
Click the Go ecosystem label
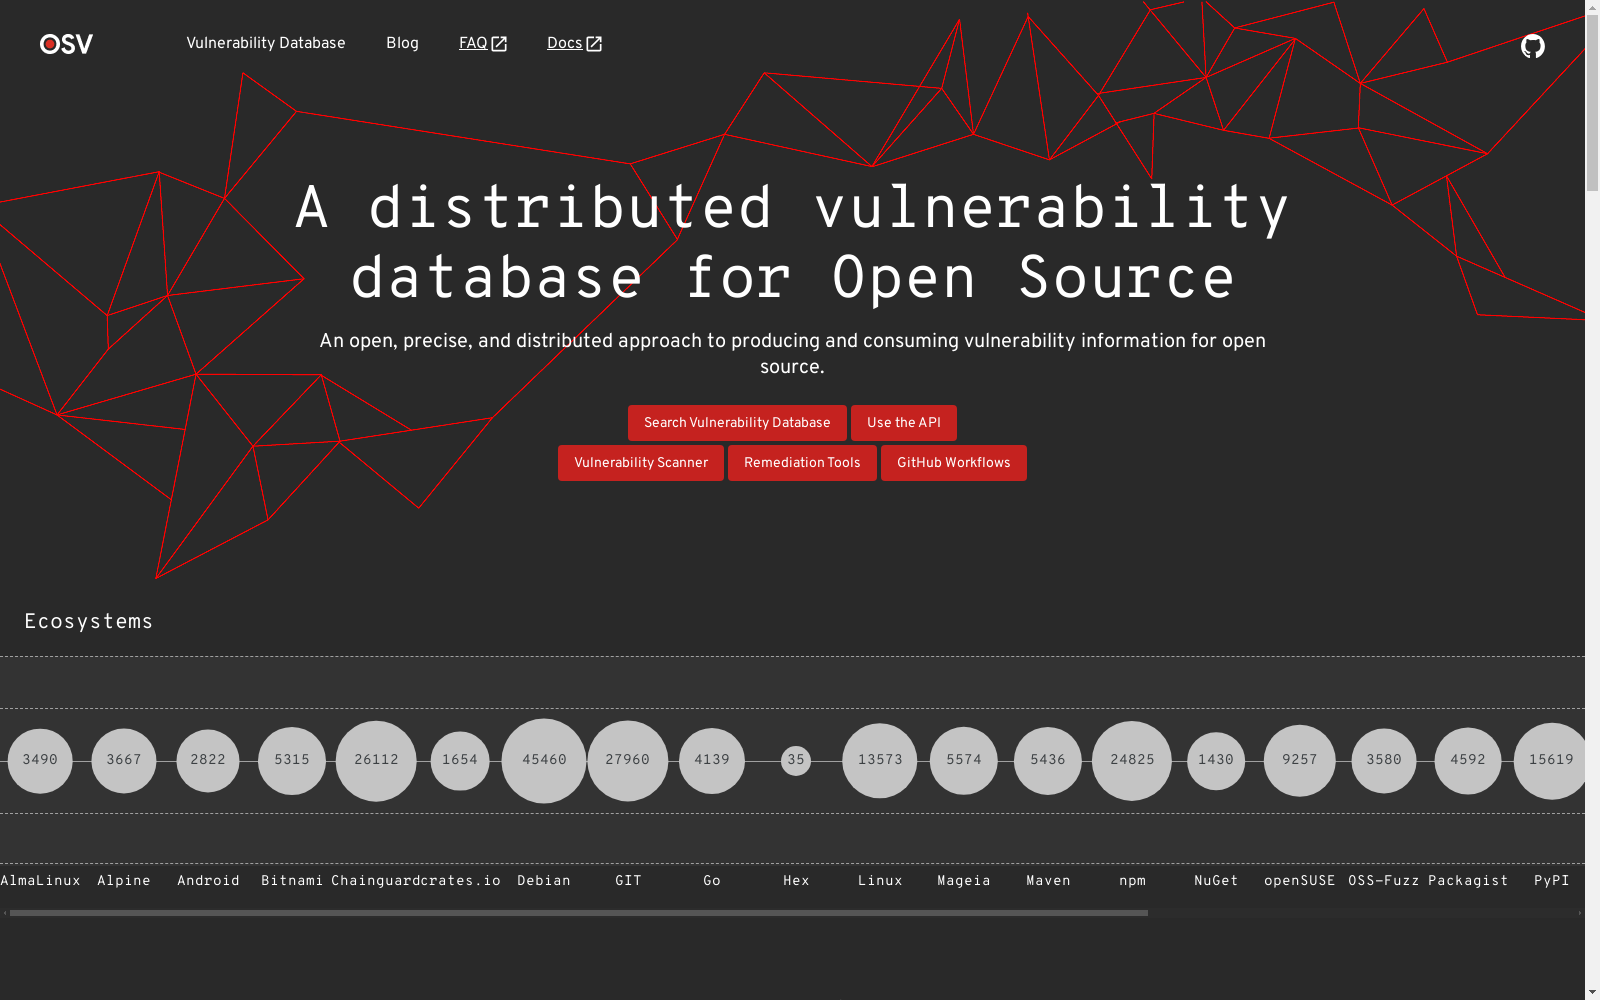[712, 881]
